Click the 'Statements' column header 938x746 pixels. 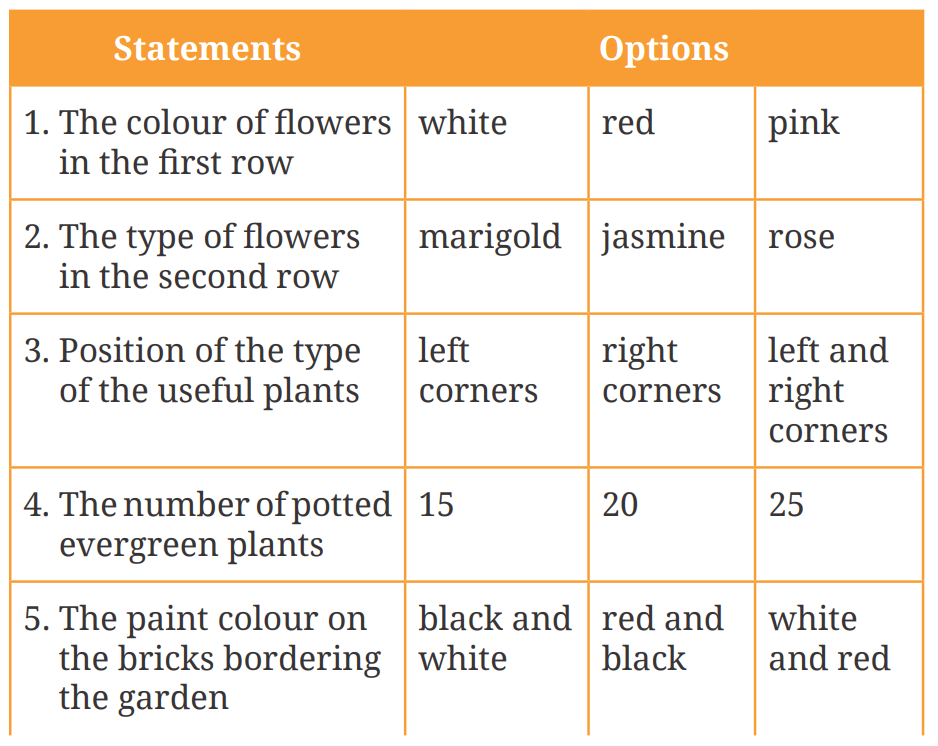[207, 49]
